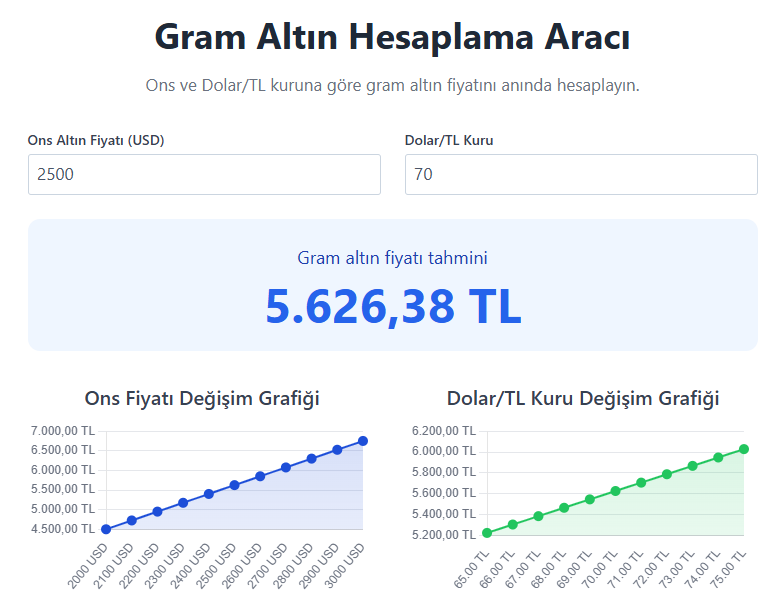Select the 2500 USD data point
Image resolution: width=784 pixels, height=614 pixels.
[235, 485]
